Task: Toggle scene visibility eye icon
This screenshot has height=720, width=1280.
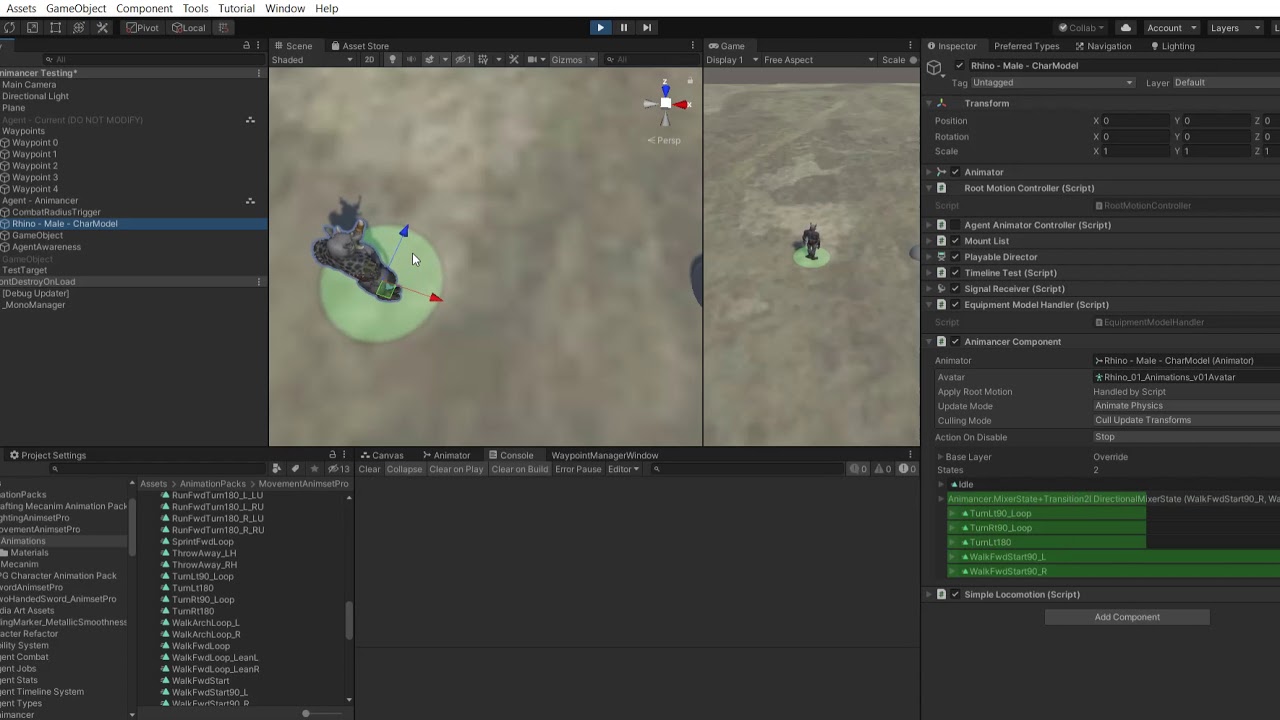Action: pos(462,60)
